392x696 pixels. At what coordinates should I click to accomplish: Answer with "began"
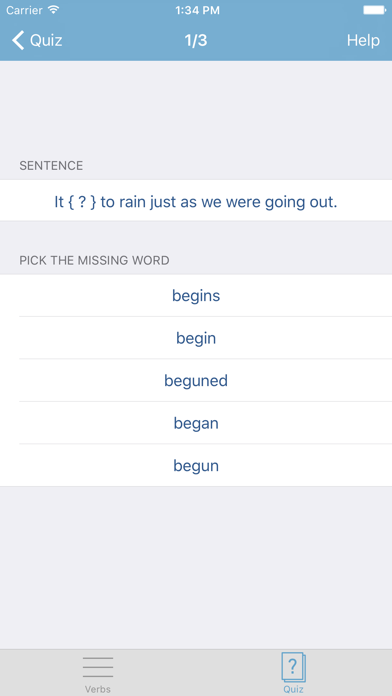[x=196, y=423]
